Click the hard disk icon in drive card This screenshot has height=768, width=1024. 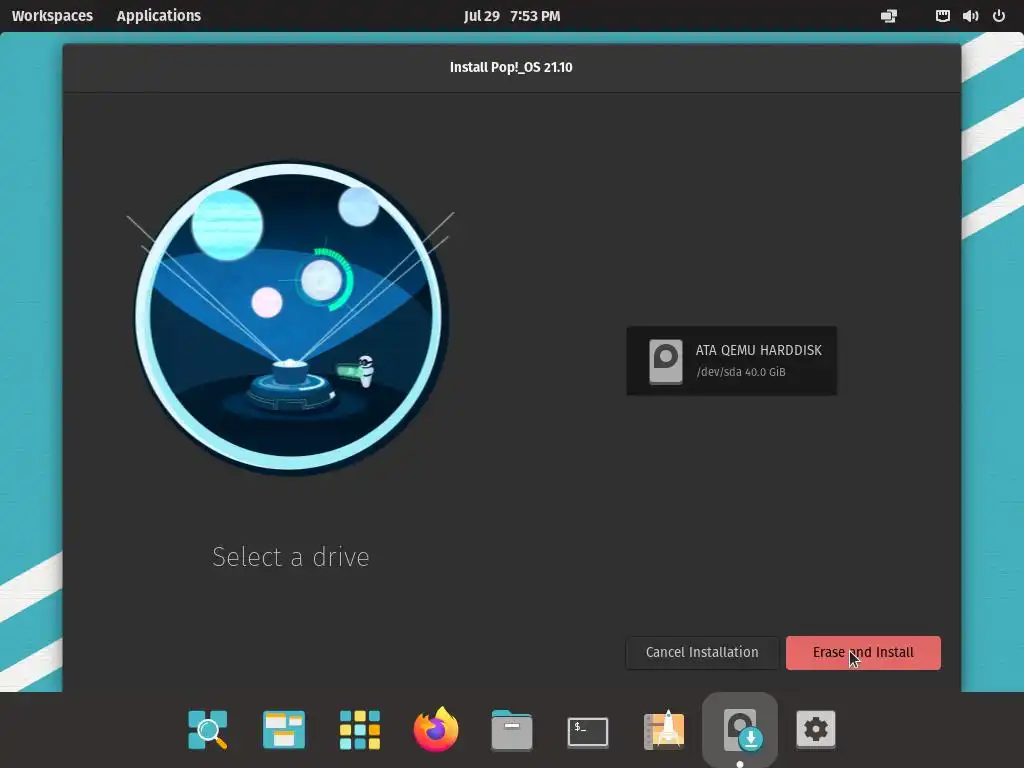[665, 361]
